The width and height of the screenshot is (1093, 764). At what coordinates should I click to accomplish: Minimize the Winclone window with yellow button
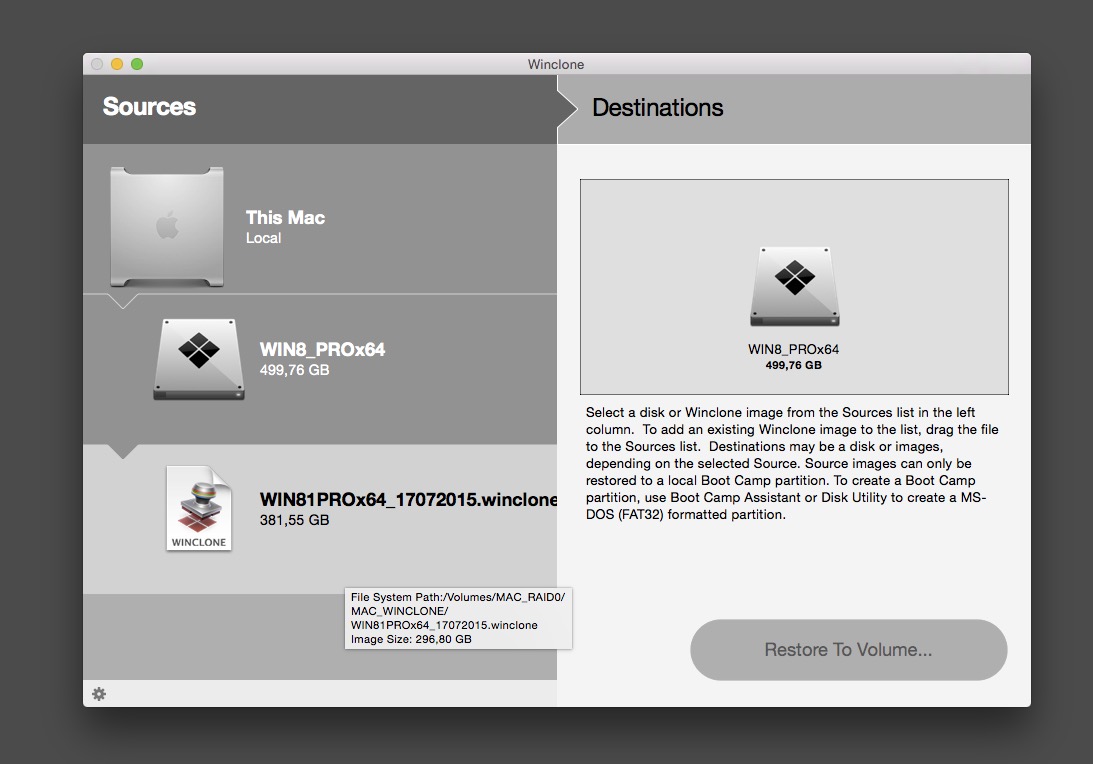click(117, 64)
